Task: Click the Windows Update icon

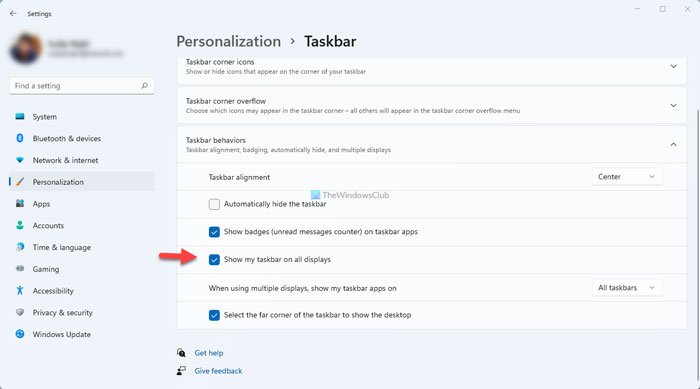Action: click(20, 334)
